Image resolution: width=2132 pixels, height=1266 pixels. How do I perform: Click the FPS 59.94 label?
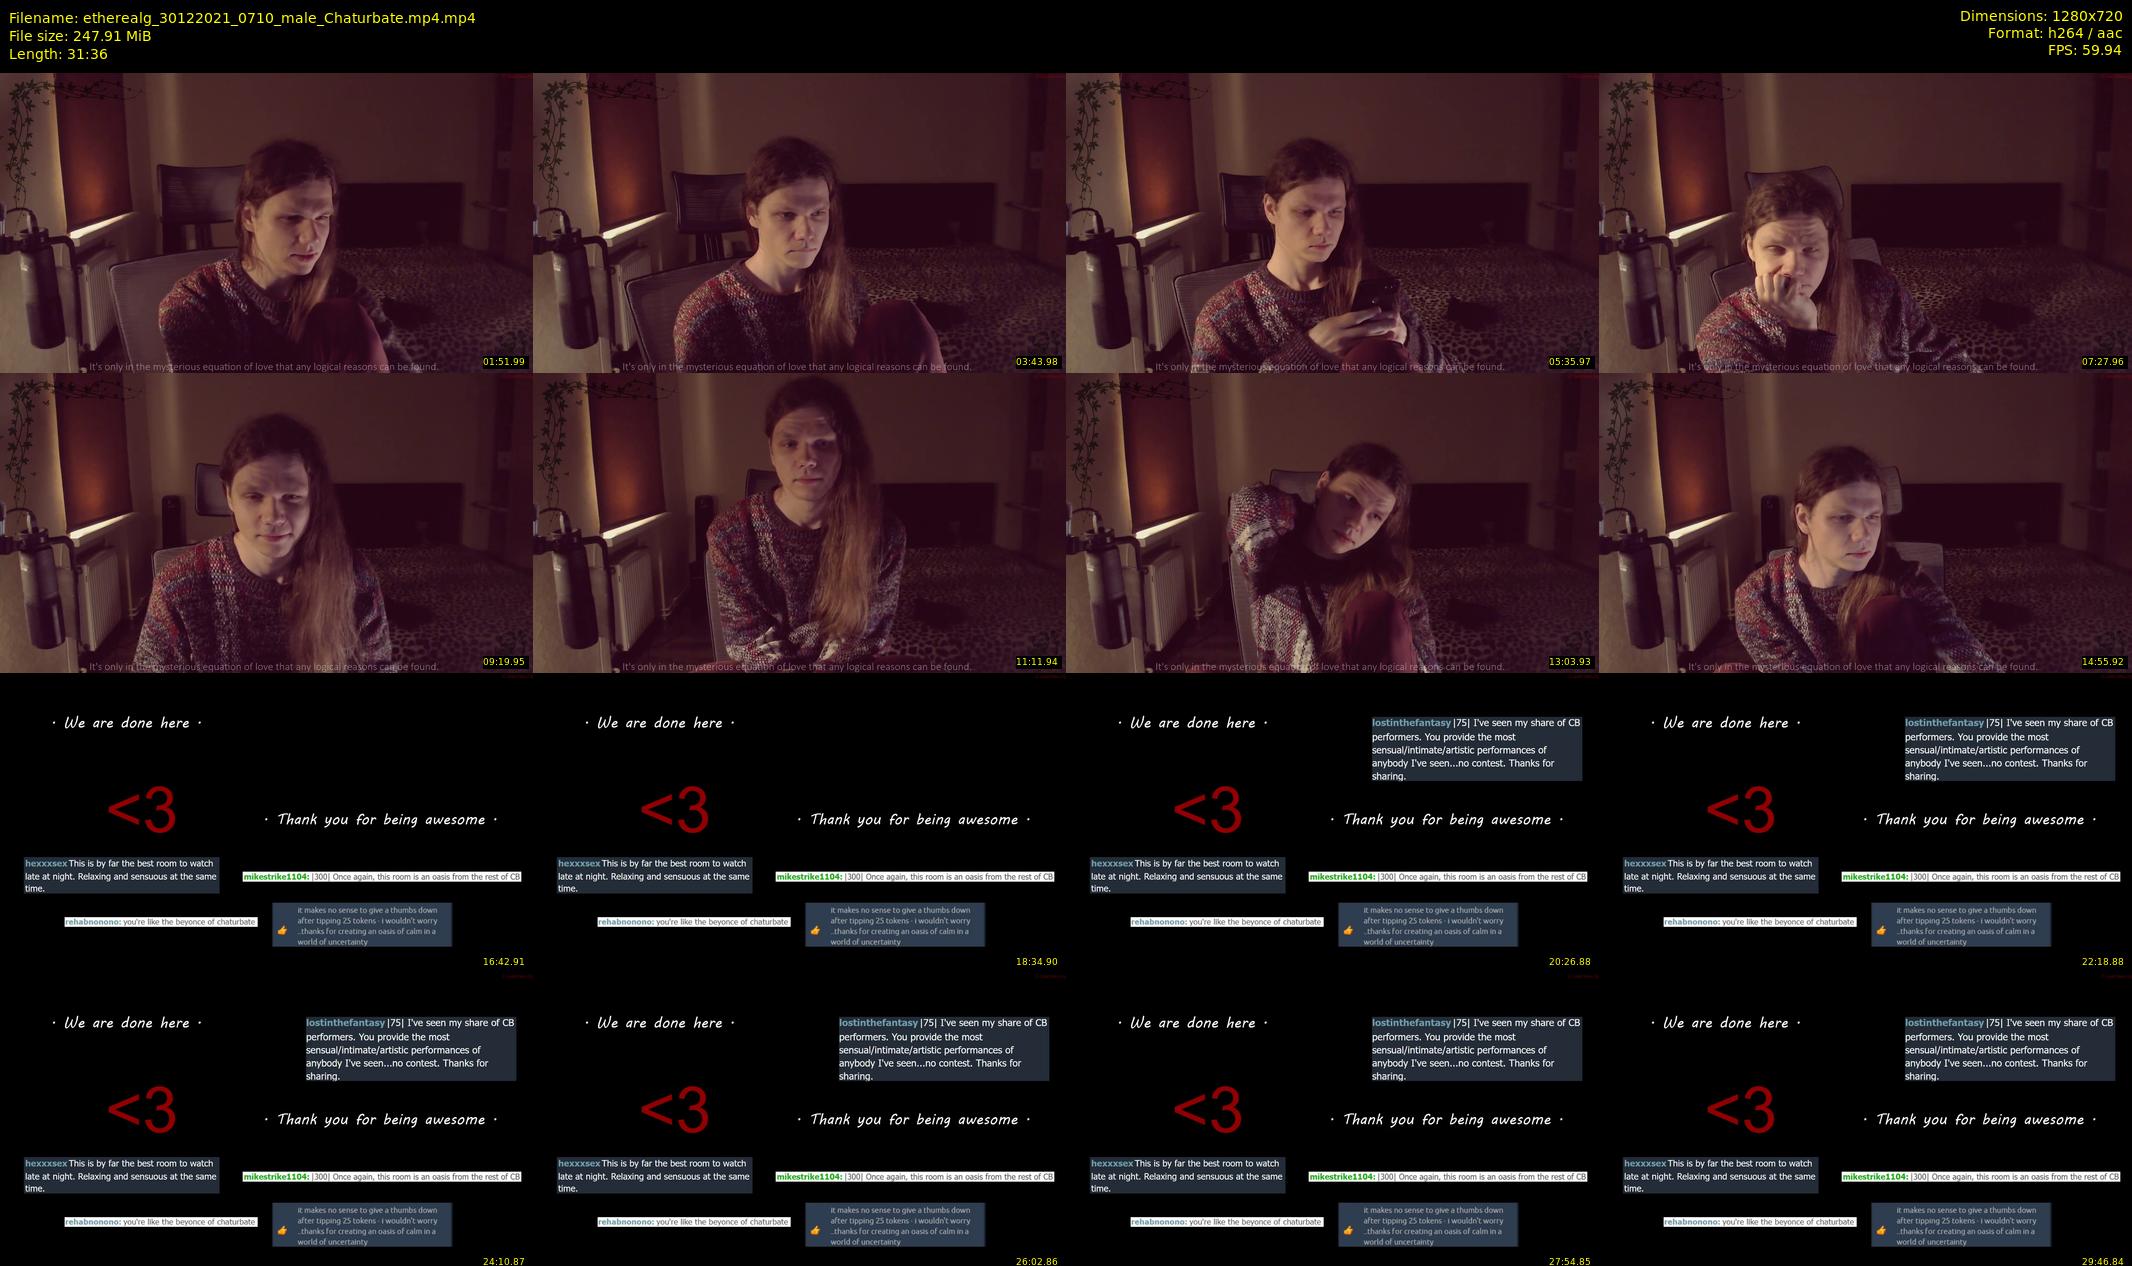coord(2084,50)
